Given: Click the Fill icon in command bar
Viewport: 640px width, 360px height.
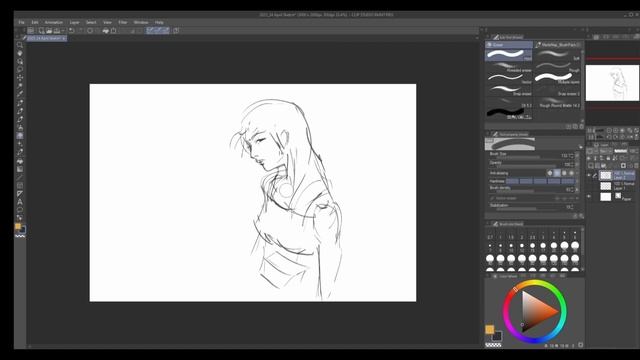Looking at the screenshot, I should coord(106,31).
